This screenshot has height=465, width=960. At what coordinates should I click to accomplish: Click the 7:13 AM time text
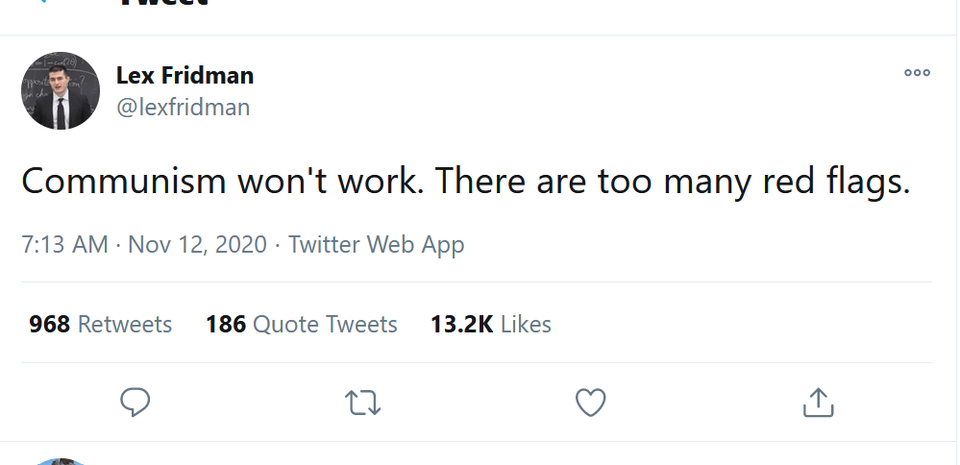pos(64,244)
